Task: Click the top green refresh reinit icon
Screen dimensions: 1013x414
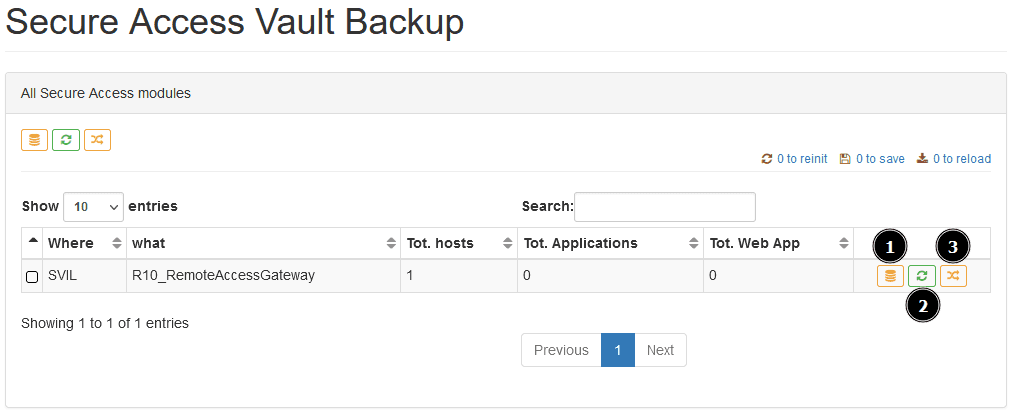Action: pyautogui.click(x=66, y=140)
